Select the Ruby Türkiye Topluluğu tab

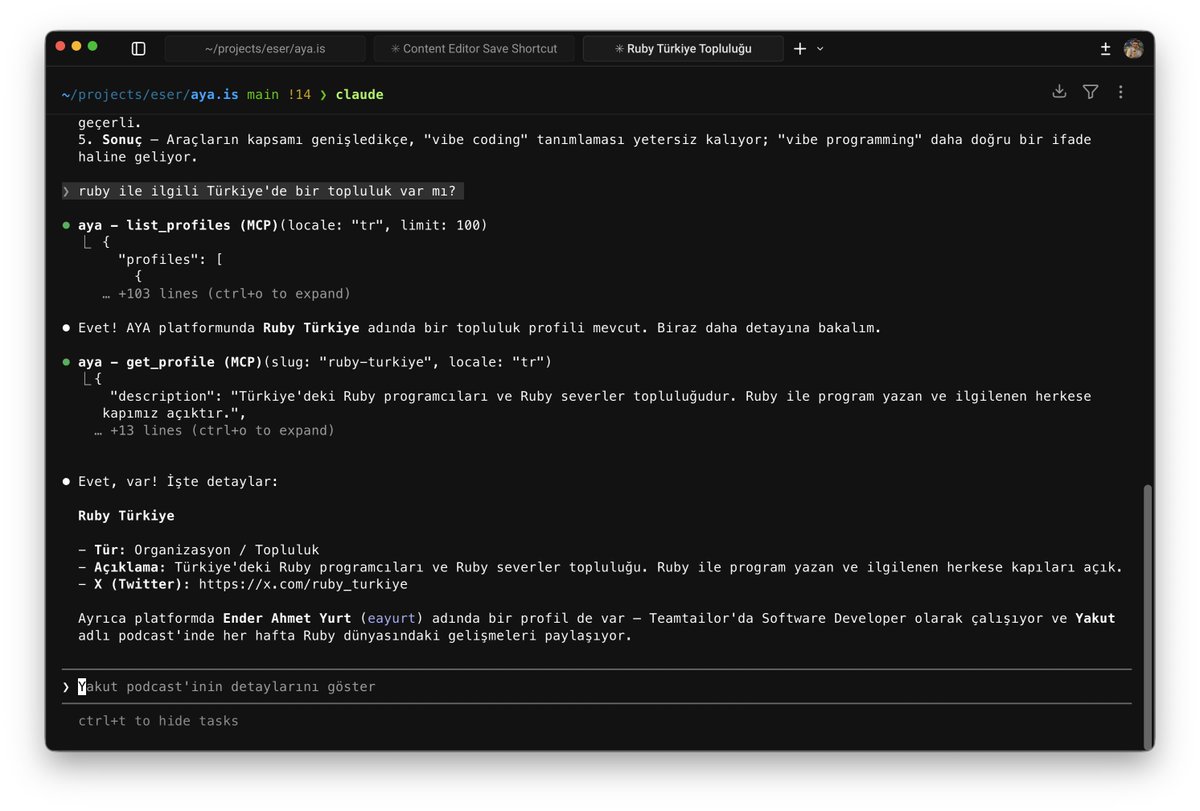[683, 48]
